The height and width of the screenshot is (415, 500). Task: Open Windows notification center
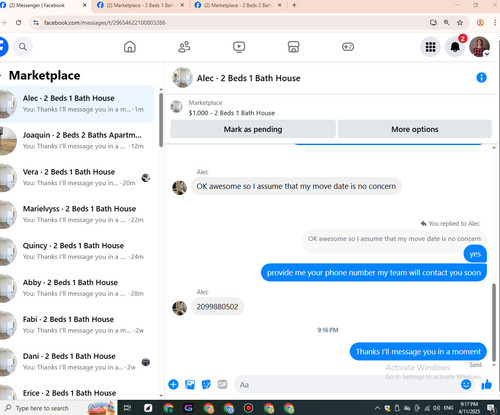[x=491, y=408]
